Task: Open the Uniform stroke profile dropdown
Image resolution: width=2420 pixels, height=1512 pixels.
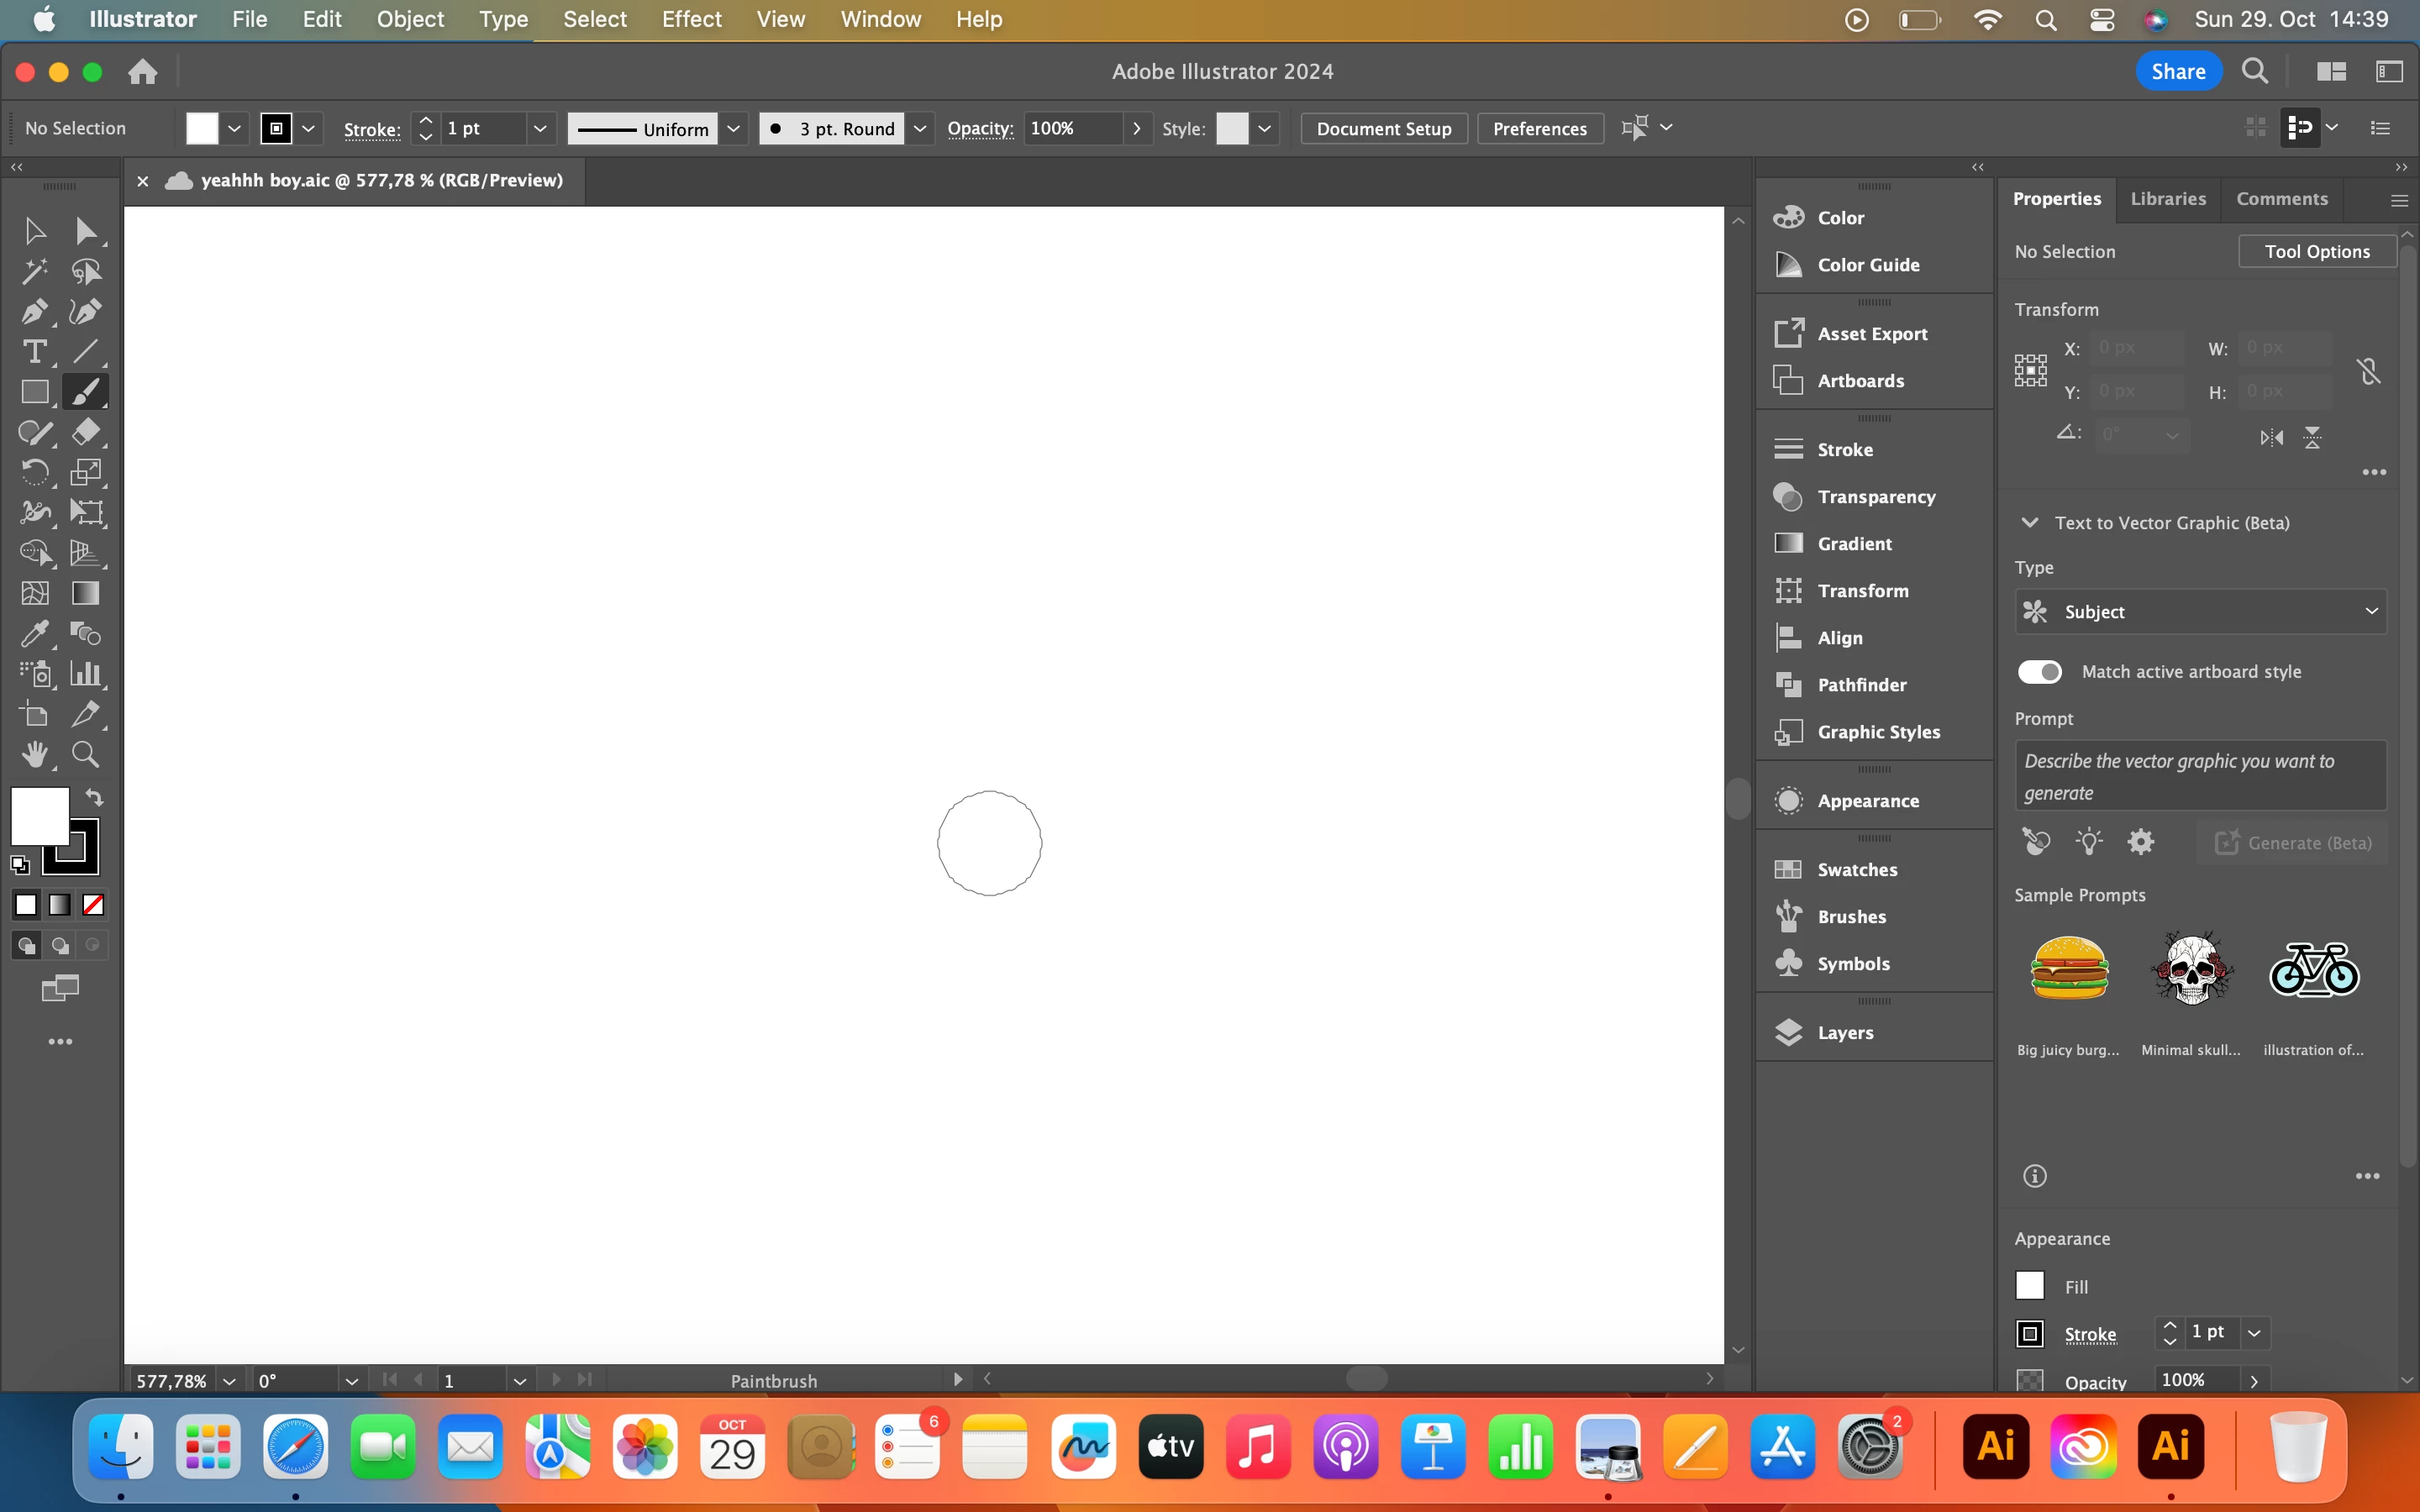Action: [733, 129]
